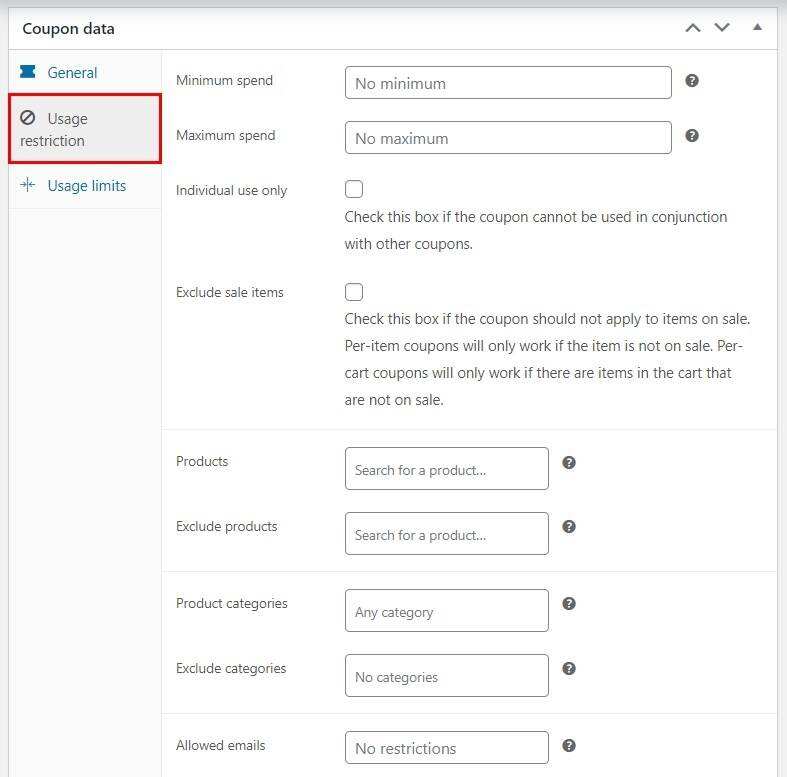Check the Exclude sale items box
The image size is (787, 777).
tap(354, 292)
